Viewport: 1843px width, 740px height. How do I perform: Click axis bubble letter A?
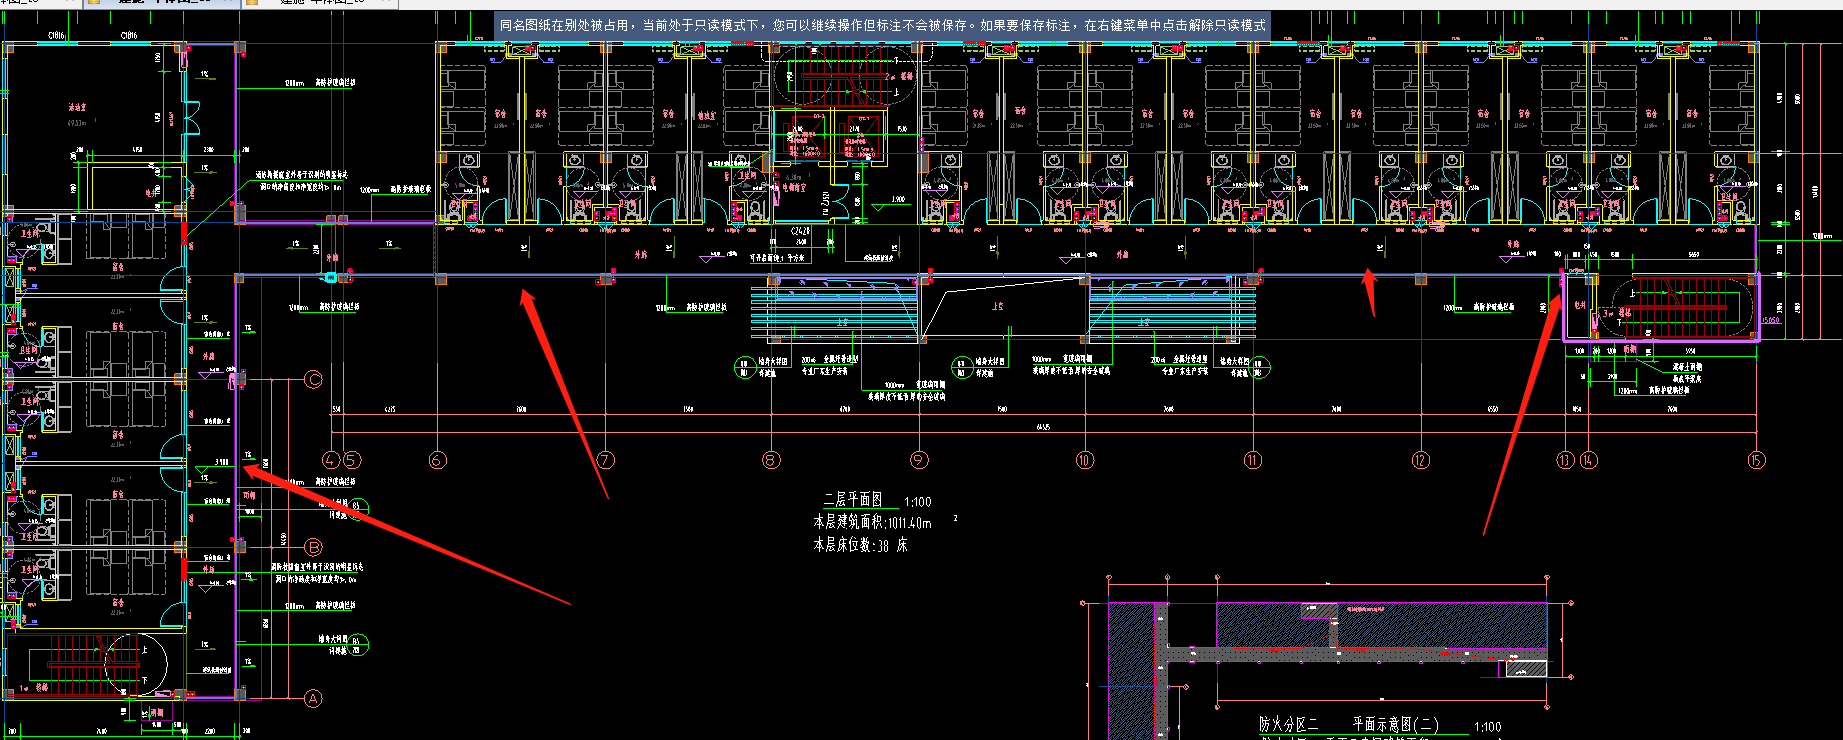point(313,698)
